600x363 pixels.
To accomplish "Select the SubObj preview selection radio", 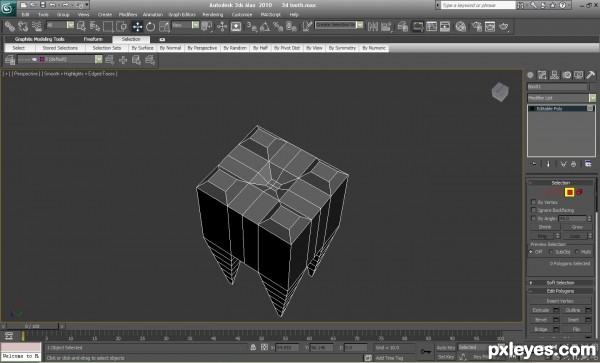I will [x=551, y=252].
